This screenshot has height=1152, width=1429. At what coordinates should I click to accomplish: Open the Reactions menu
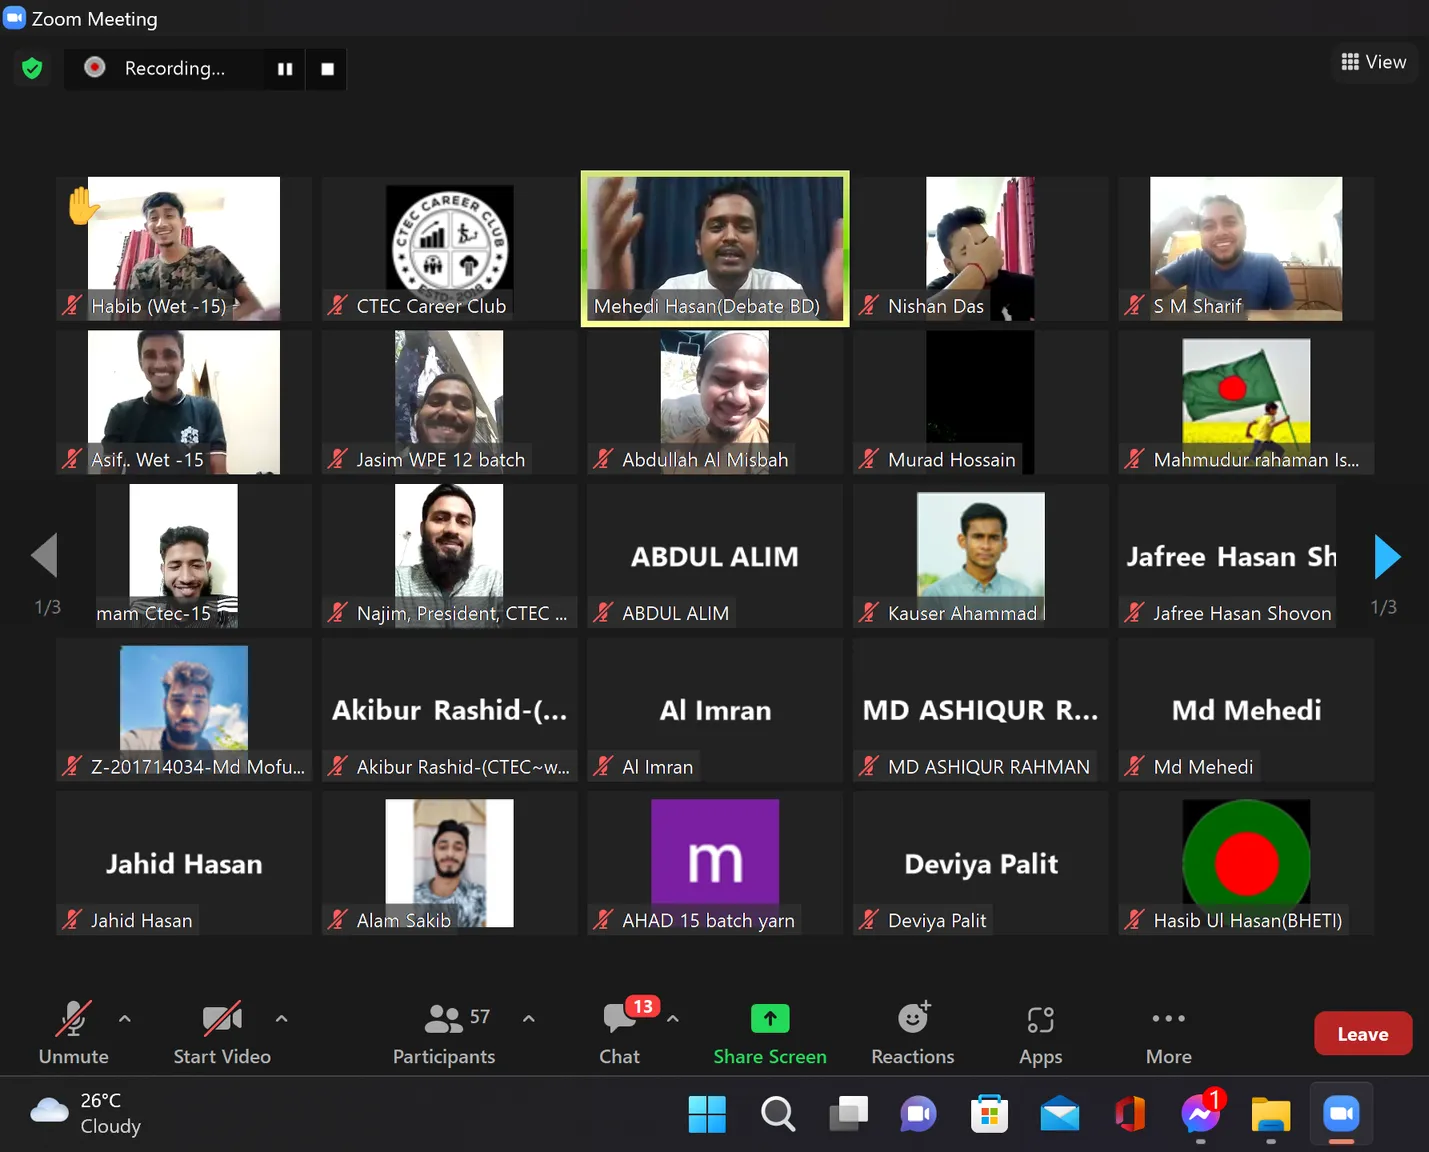(913, 1033)
